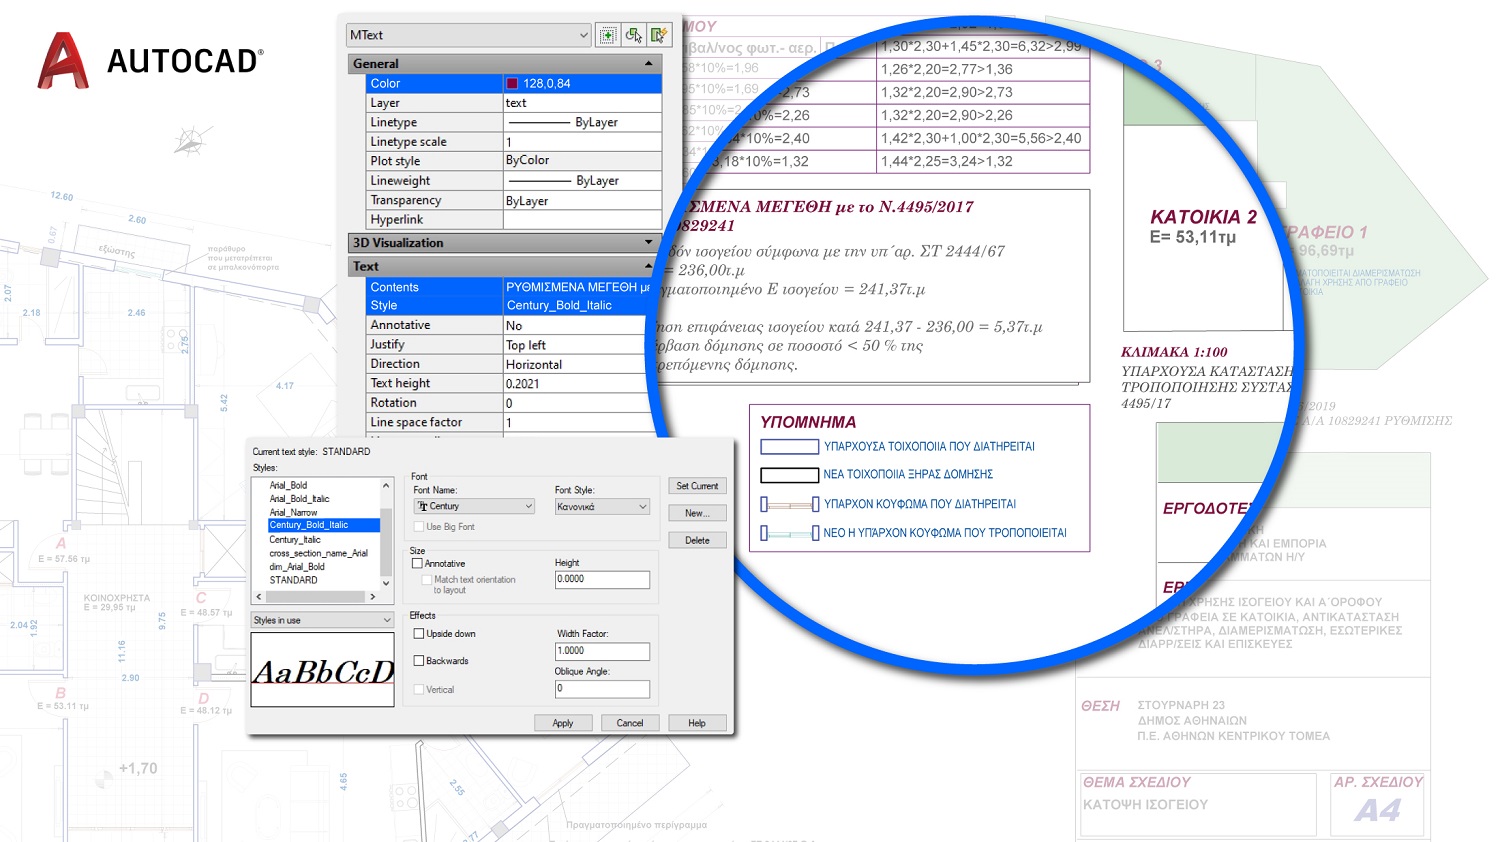Click the Line space factor value
1500x842 pixels.
578,422
